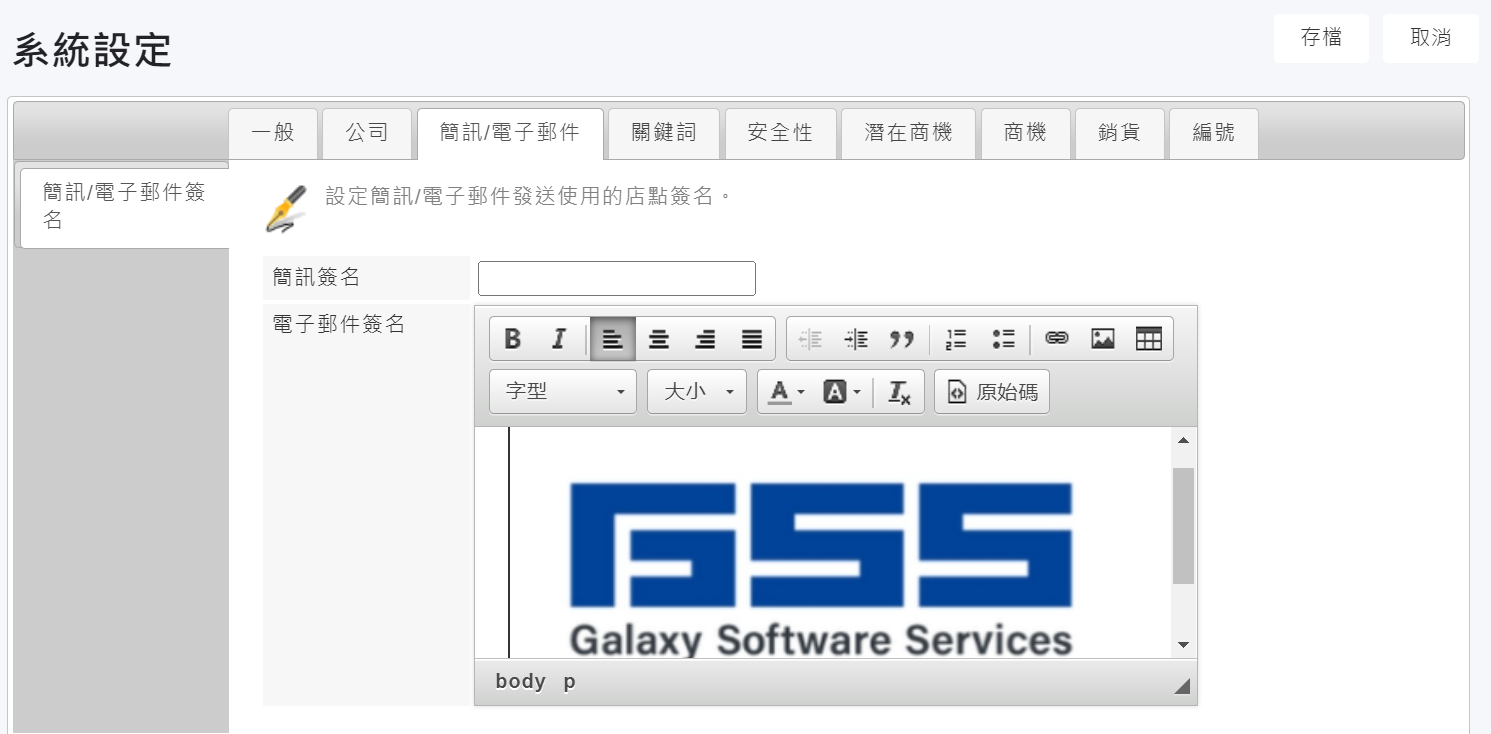Image resolution: width=1491 pixels, height=734 pixels.
Task: Insert a block quote
Action: (x=902, y=339)
